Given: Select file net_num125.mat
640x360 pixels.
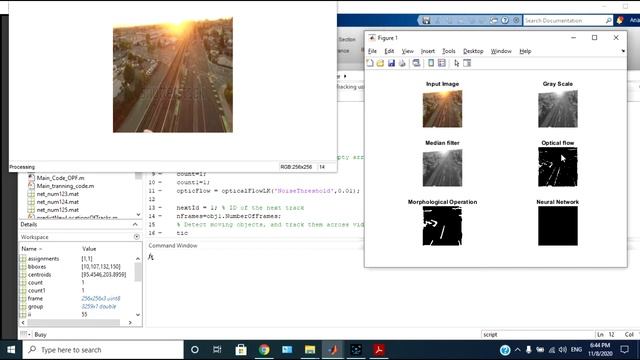Looking at the screenshot, I should 58,210.
